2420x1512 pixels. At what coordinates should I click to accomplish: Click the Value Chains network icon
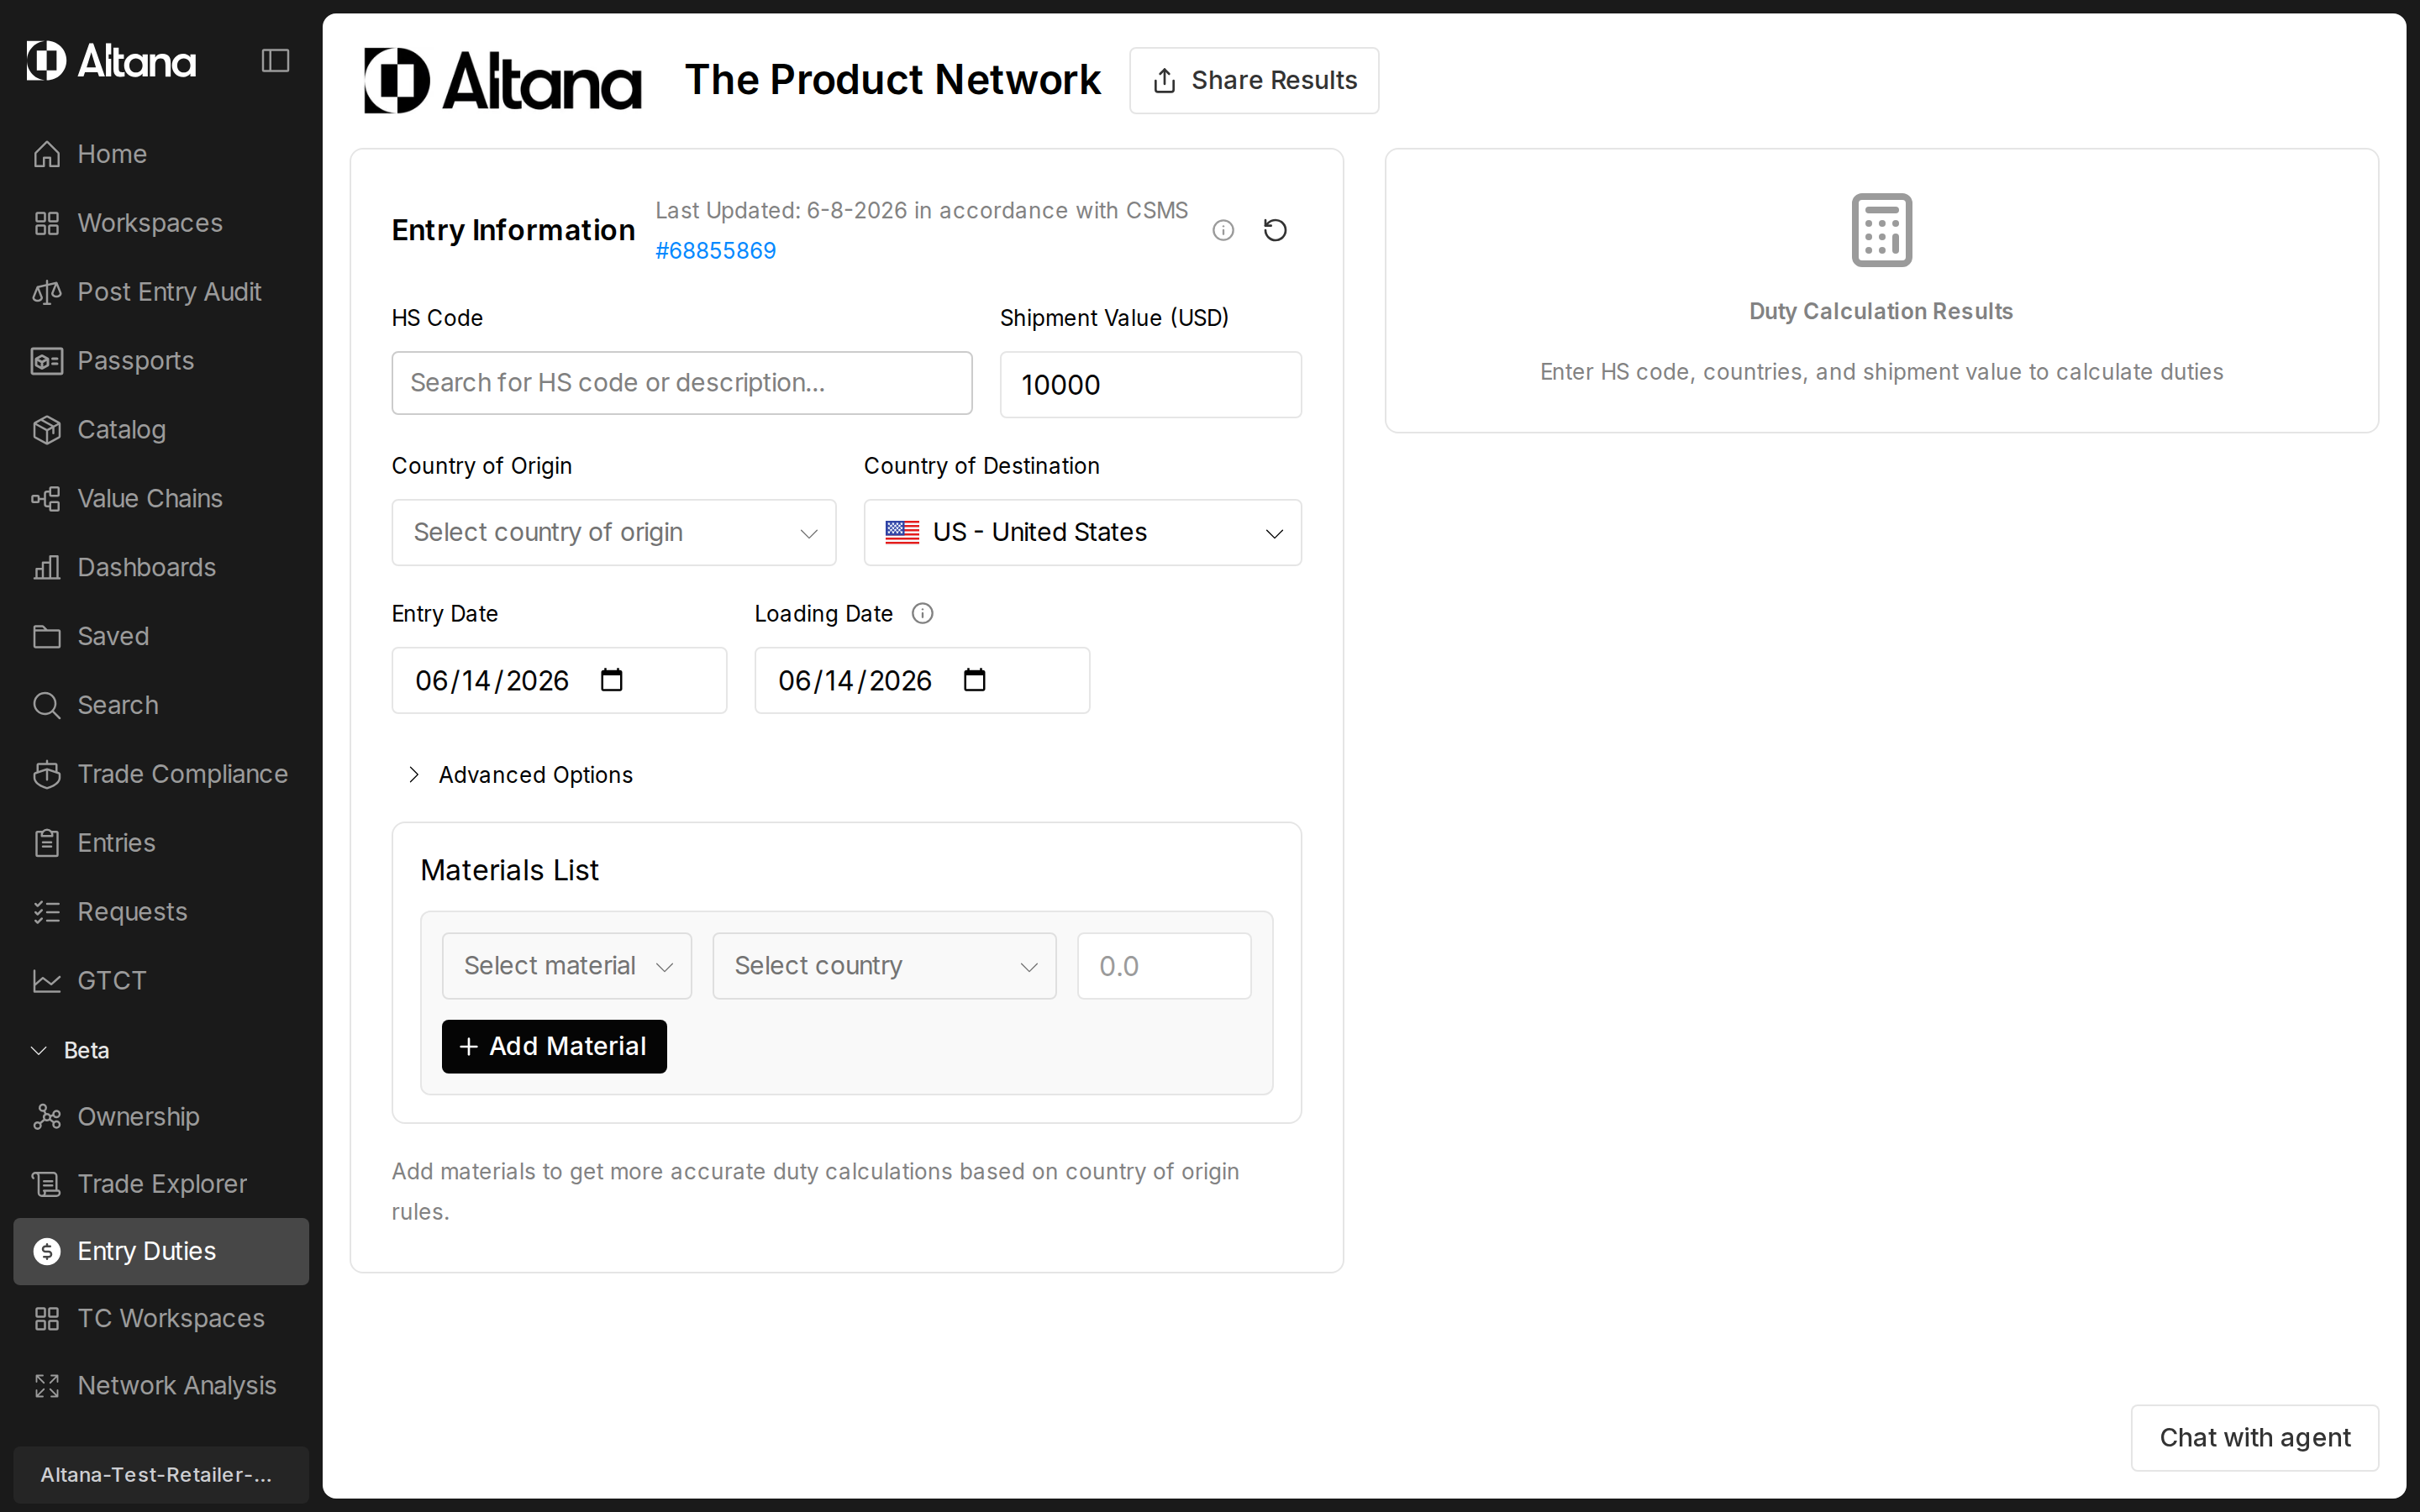(46, 499)
